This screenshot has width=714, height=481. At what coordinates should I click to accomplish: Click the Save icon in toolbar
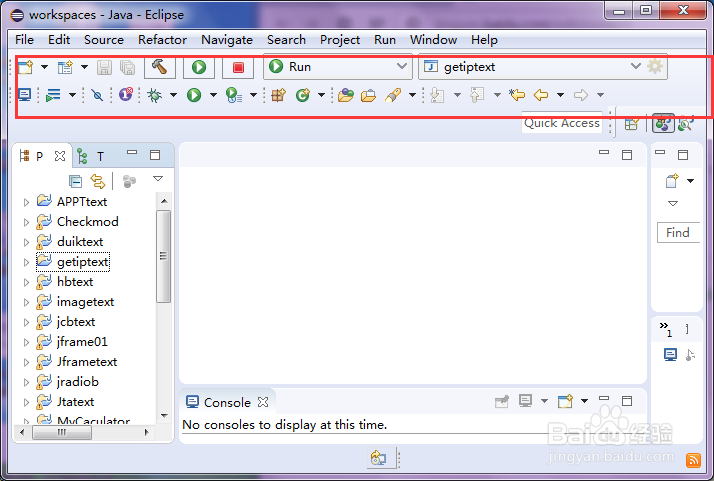tap(104, 67)
